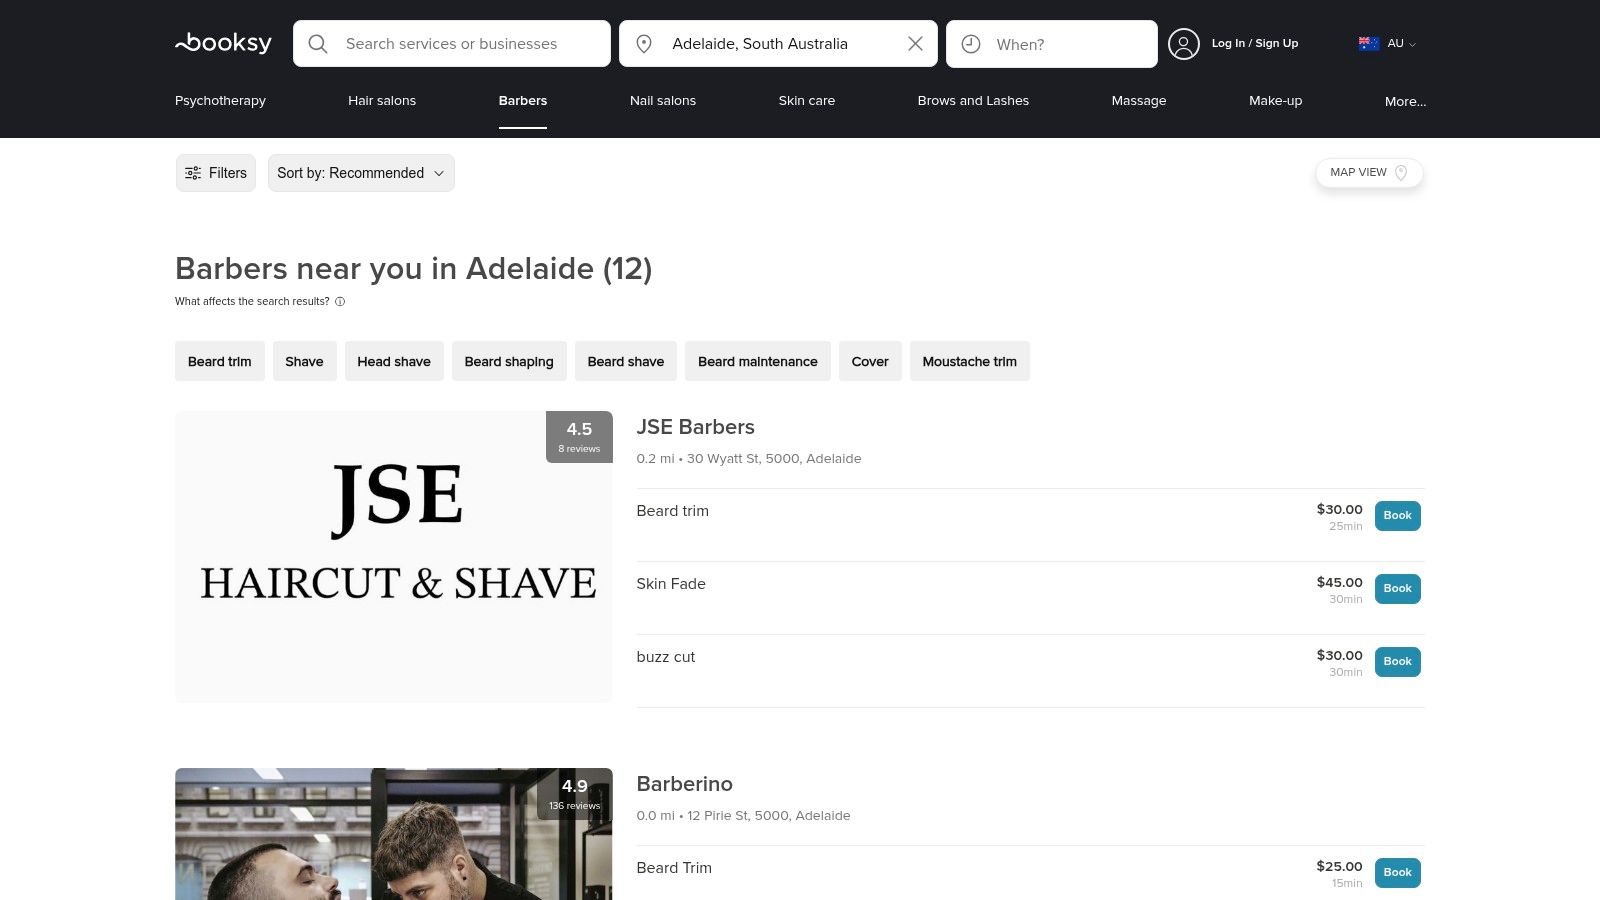Open the Filters button
1600x900 pixels.
pos(216,173)
